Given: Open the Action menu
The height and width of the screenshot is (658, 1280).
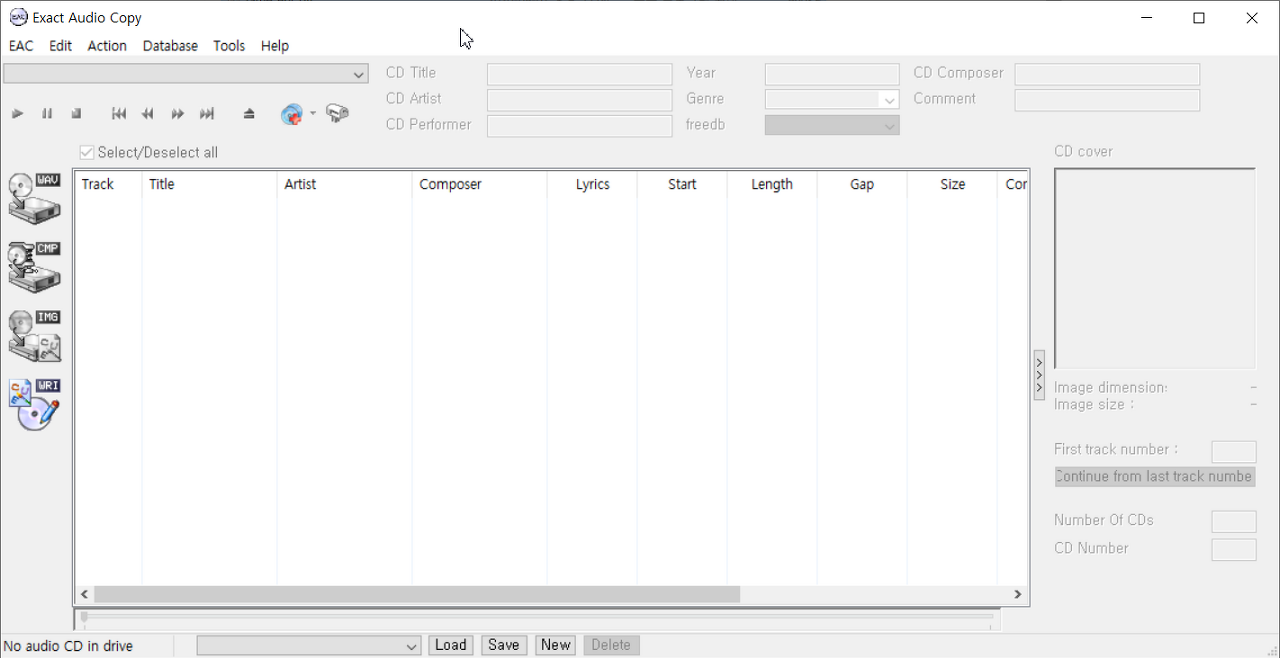Looking at the screenshot, I should click(x=107, y=46).
